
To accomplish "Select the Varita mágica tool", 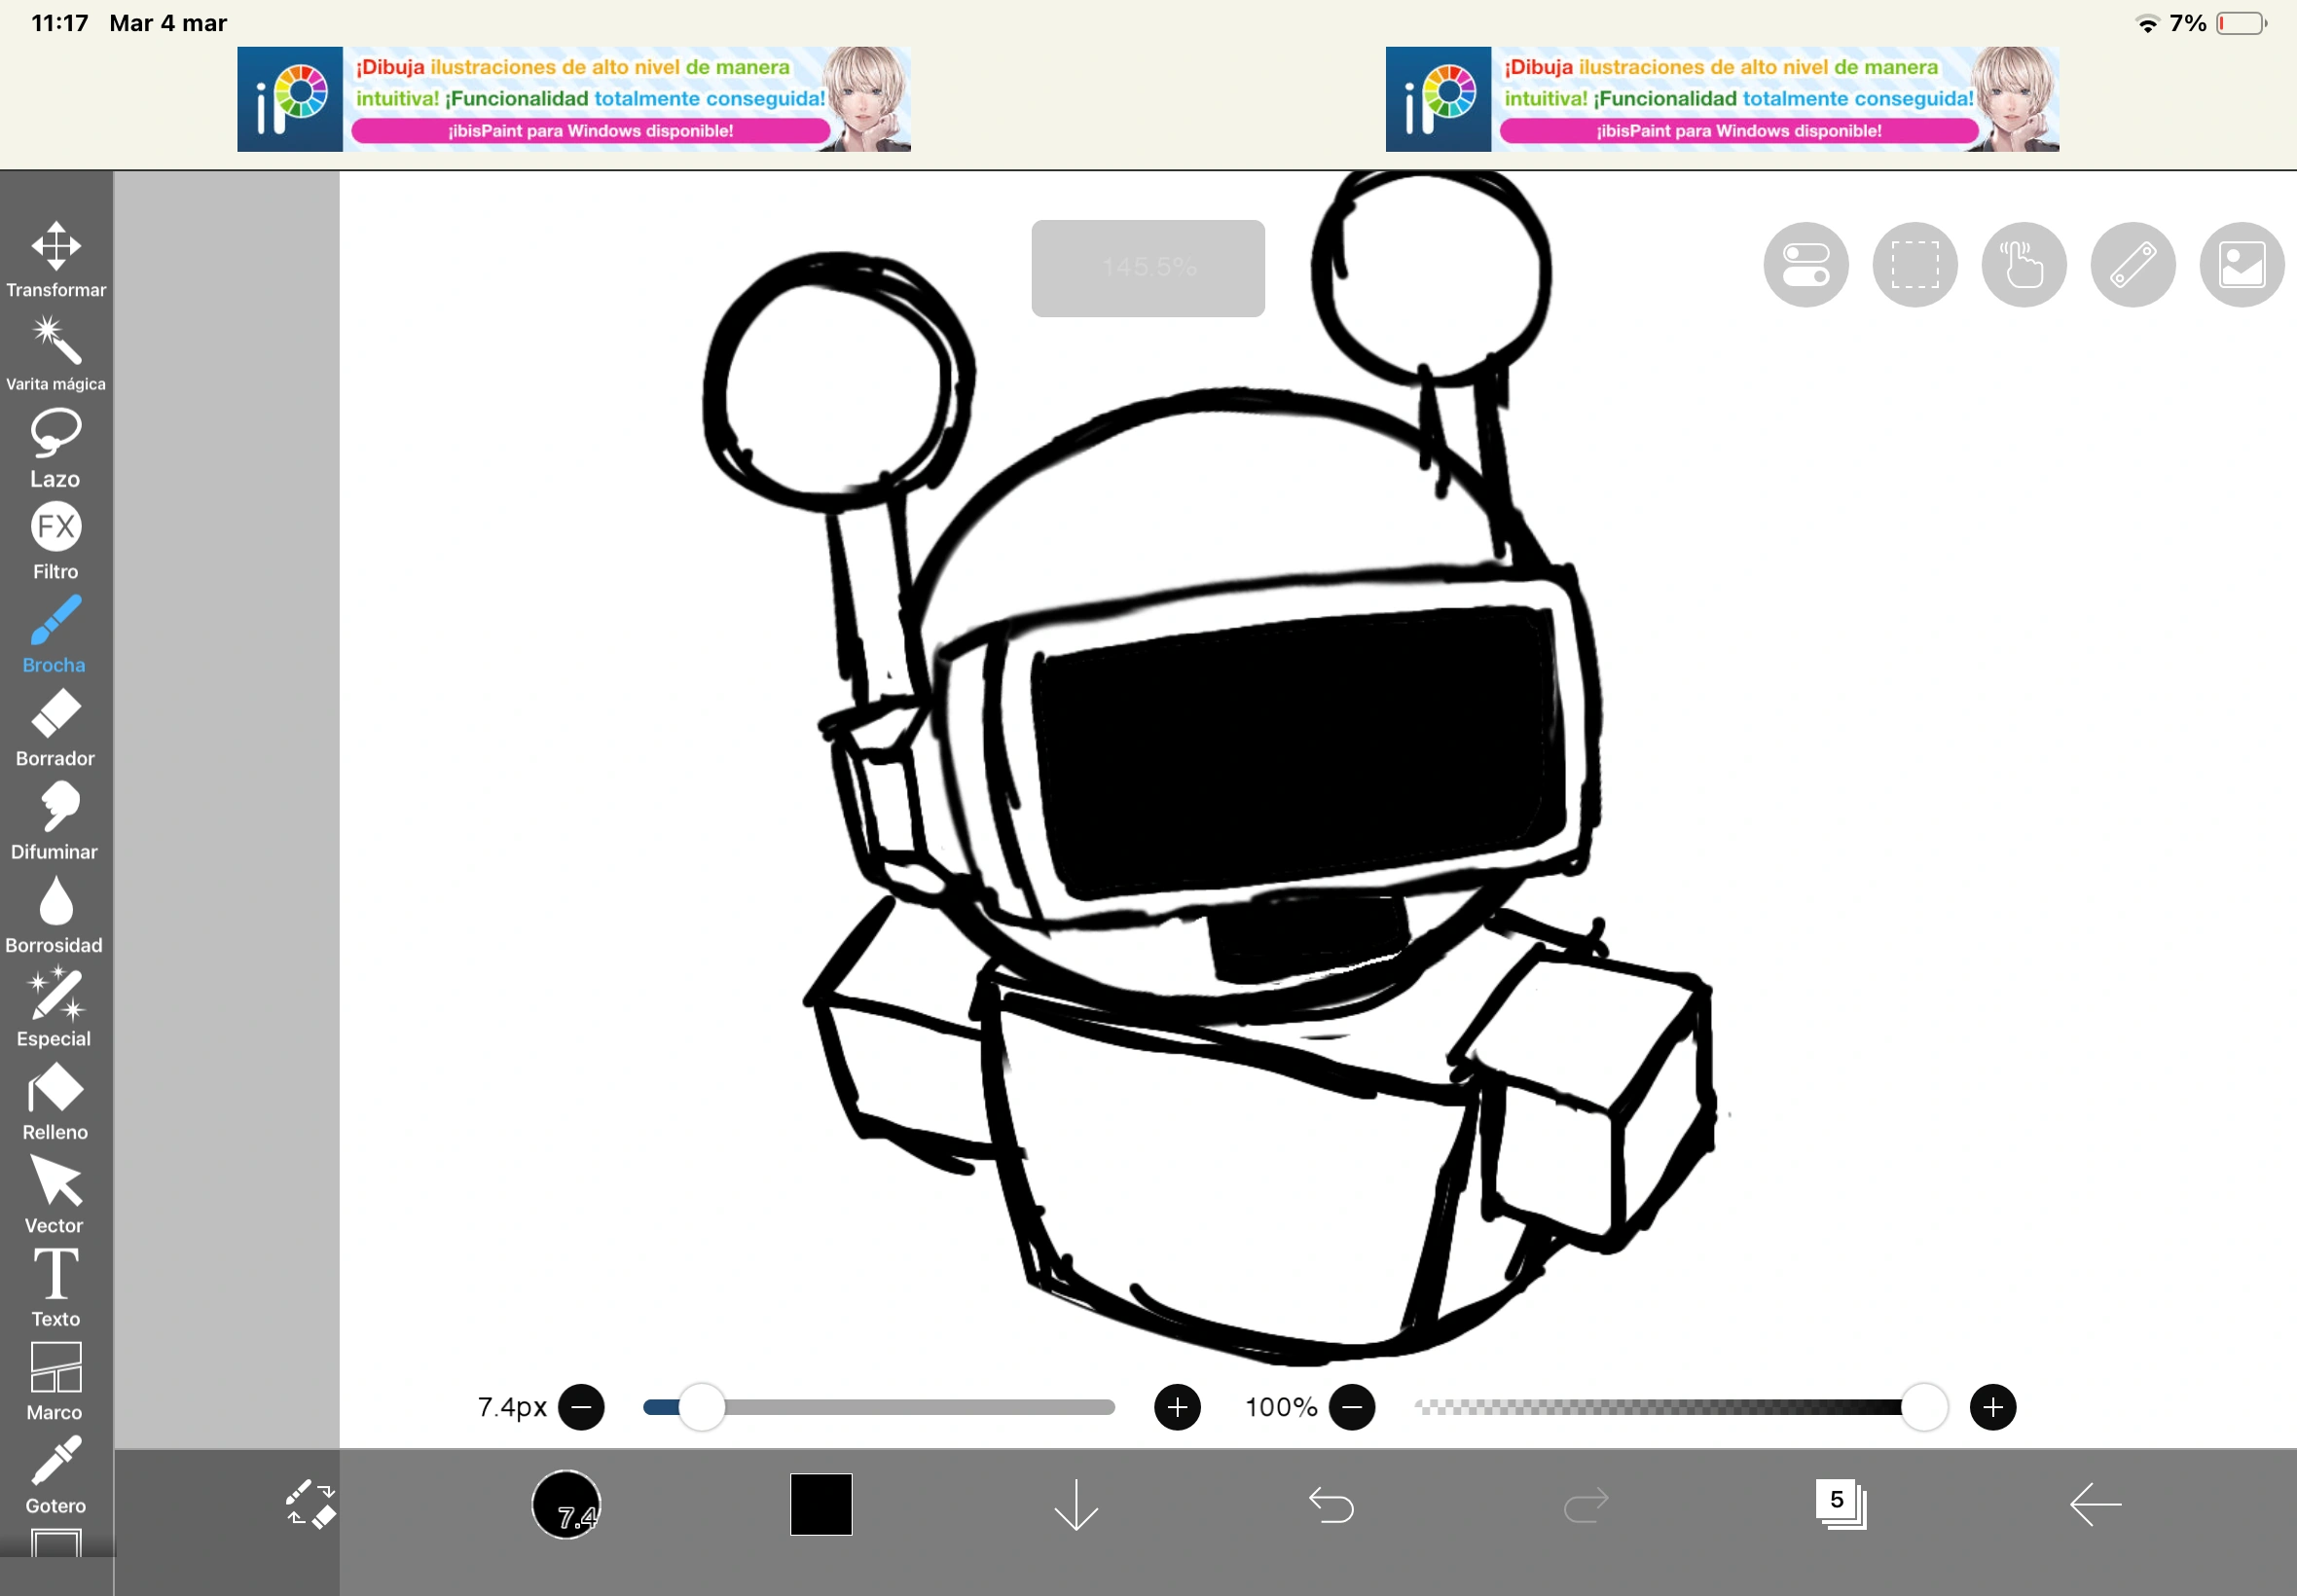I will tap(56, 350).
